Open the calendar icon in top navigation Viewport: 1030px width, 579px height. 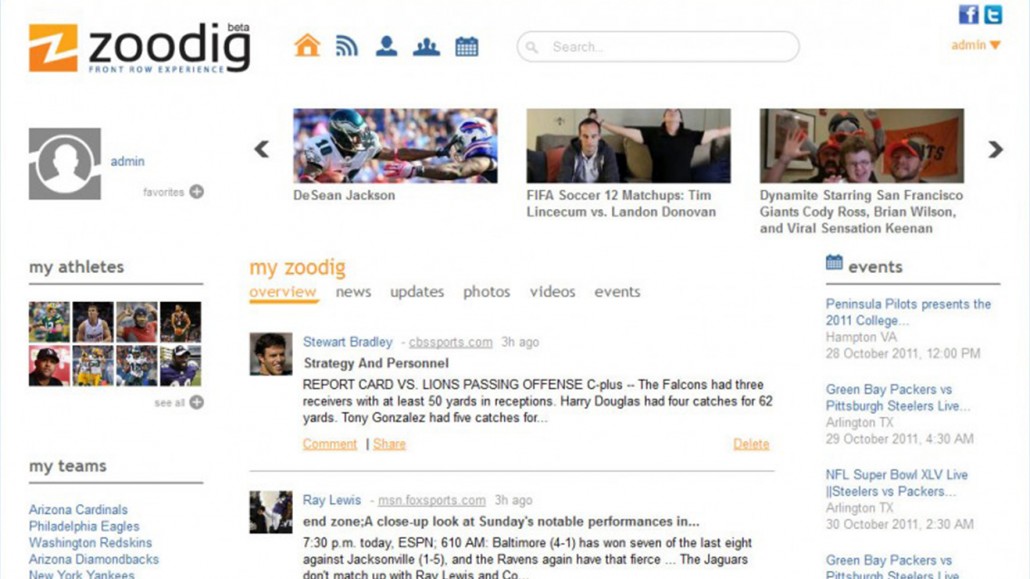coord(466,47)
